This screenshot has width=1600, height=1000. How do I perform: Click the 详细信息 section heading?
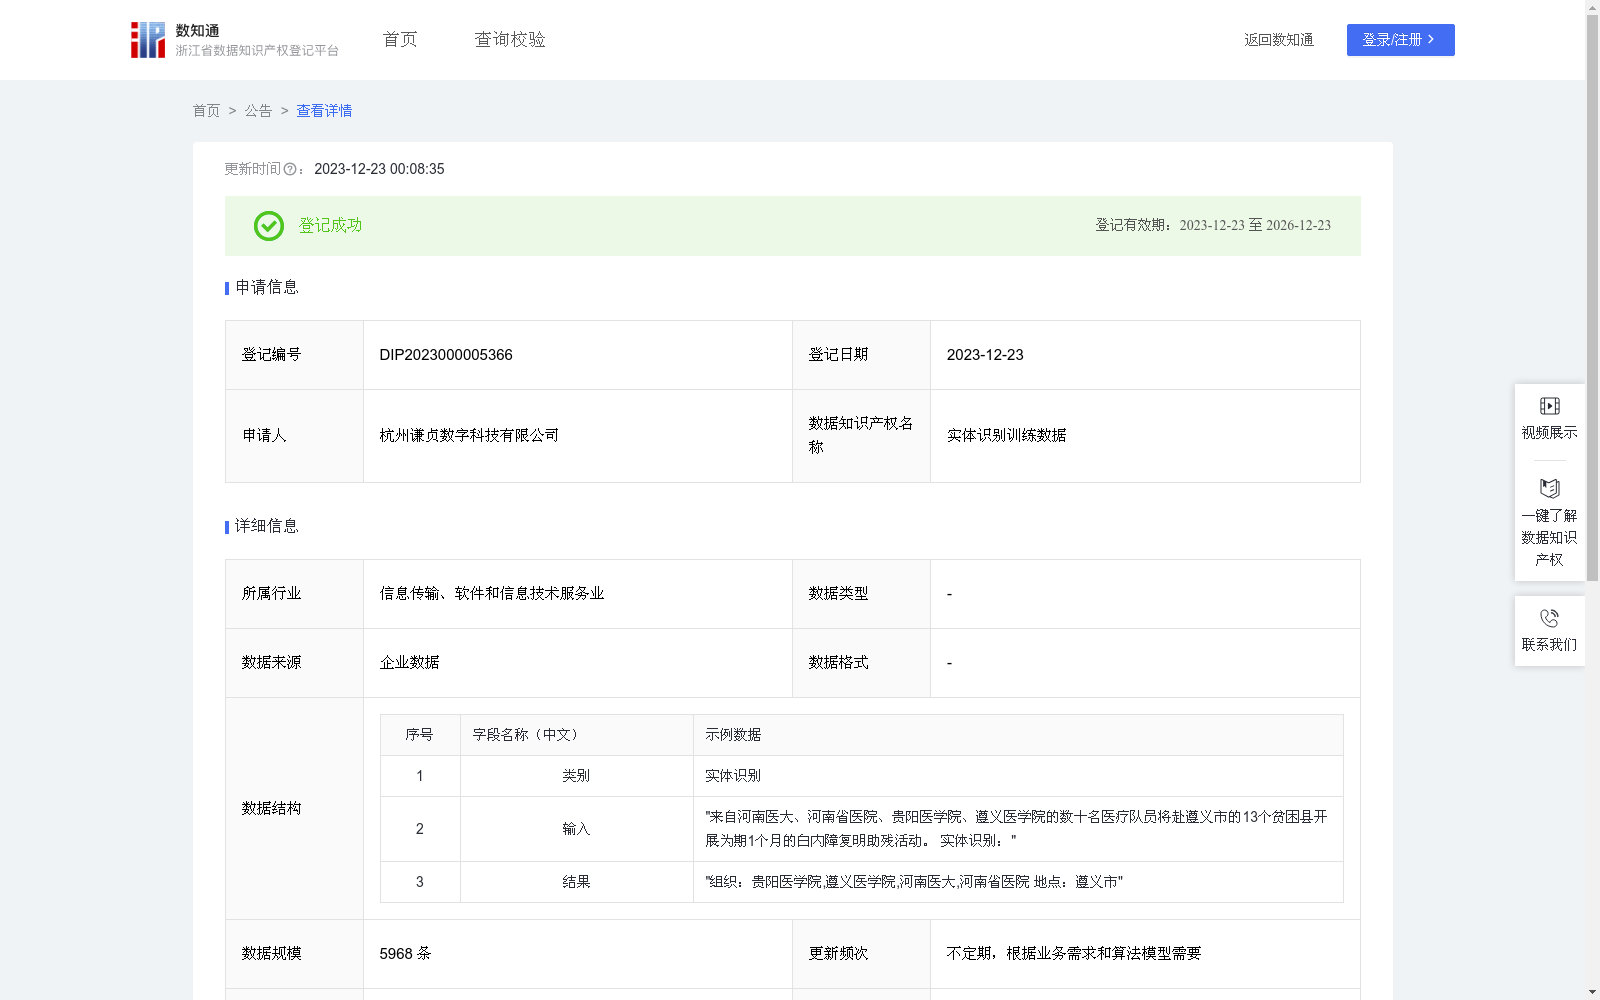tap(266, 527)
